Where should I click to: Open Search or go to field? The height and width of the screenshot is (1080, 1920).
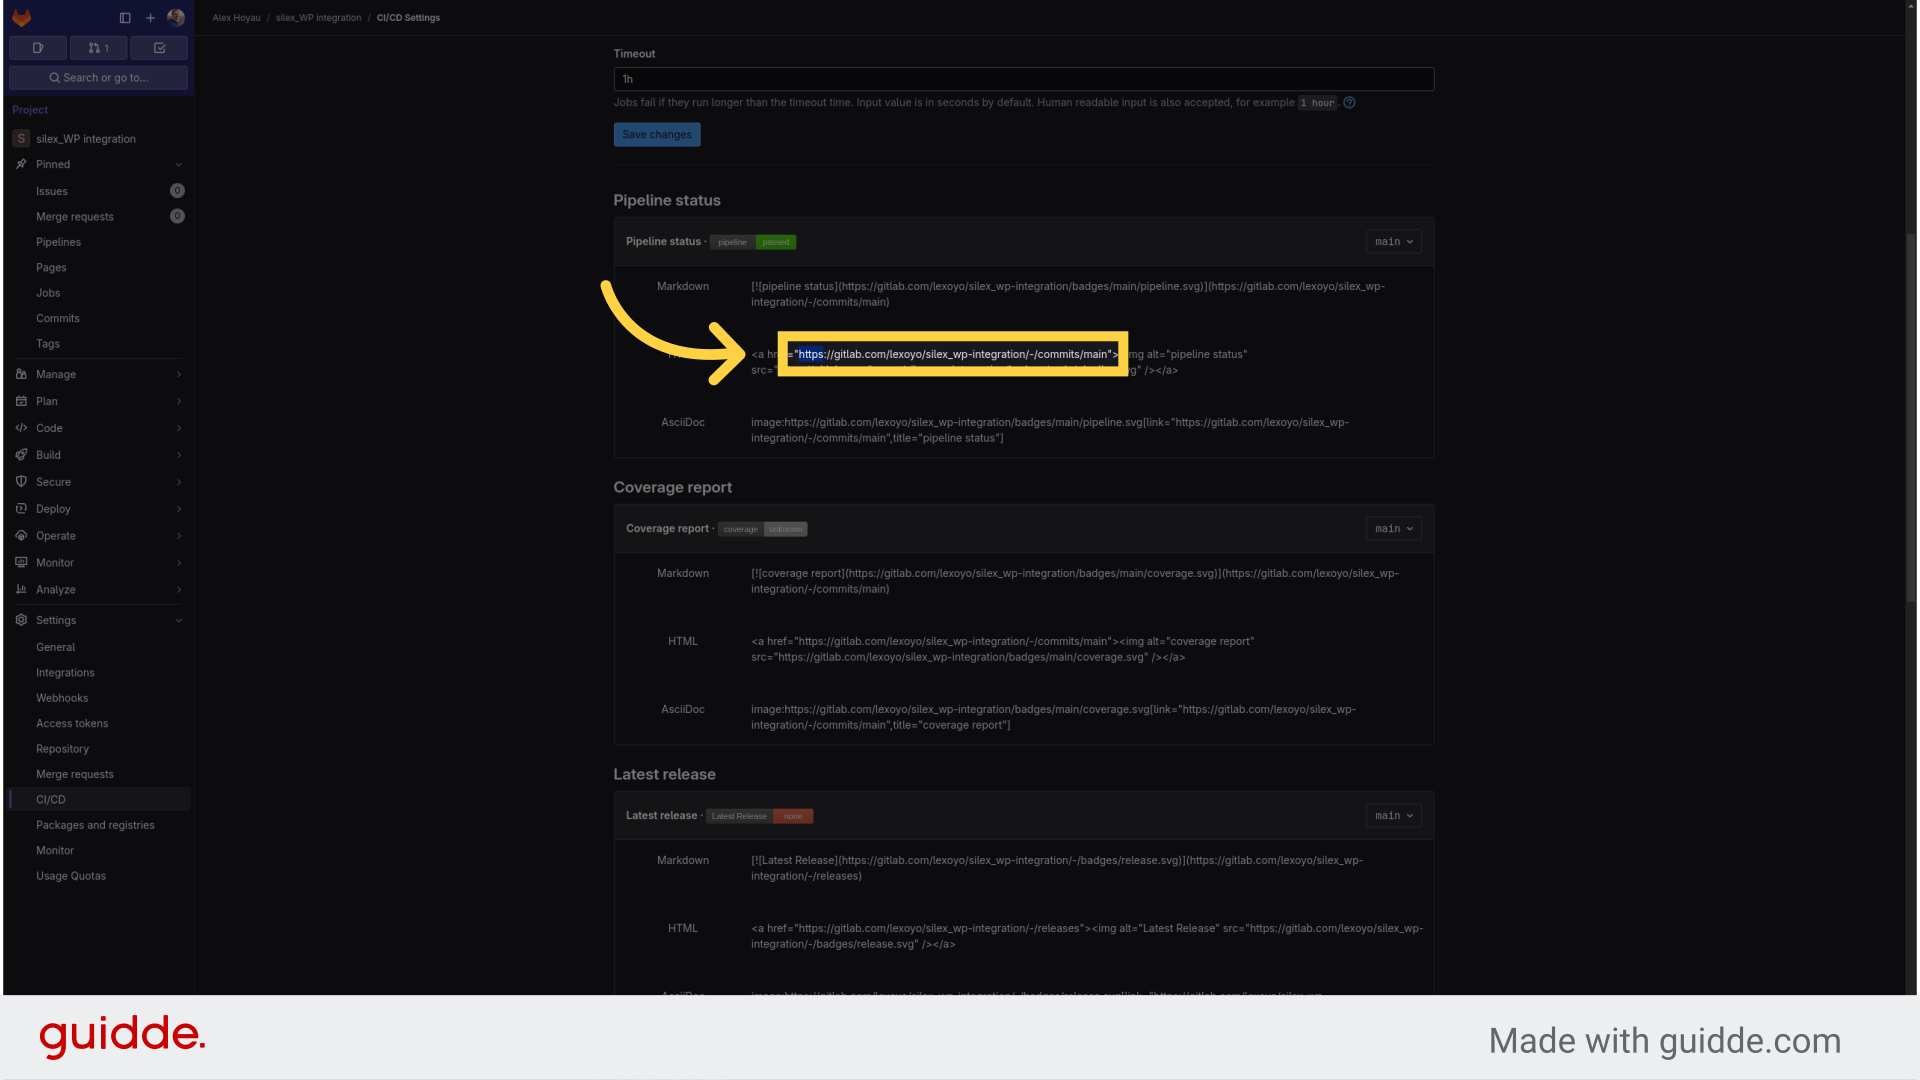coord(99,76)
